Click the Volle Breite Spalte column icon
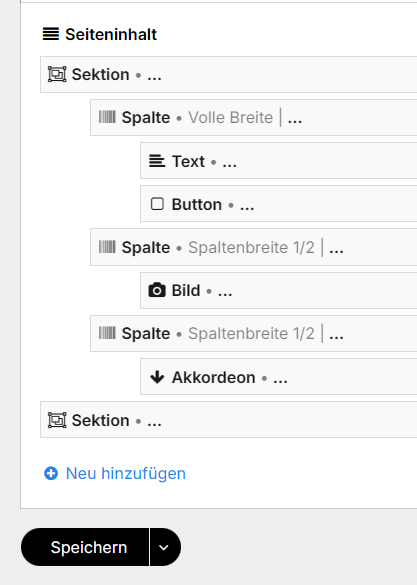Viewport: 417px width, 585px height. (107, 117)
